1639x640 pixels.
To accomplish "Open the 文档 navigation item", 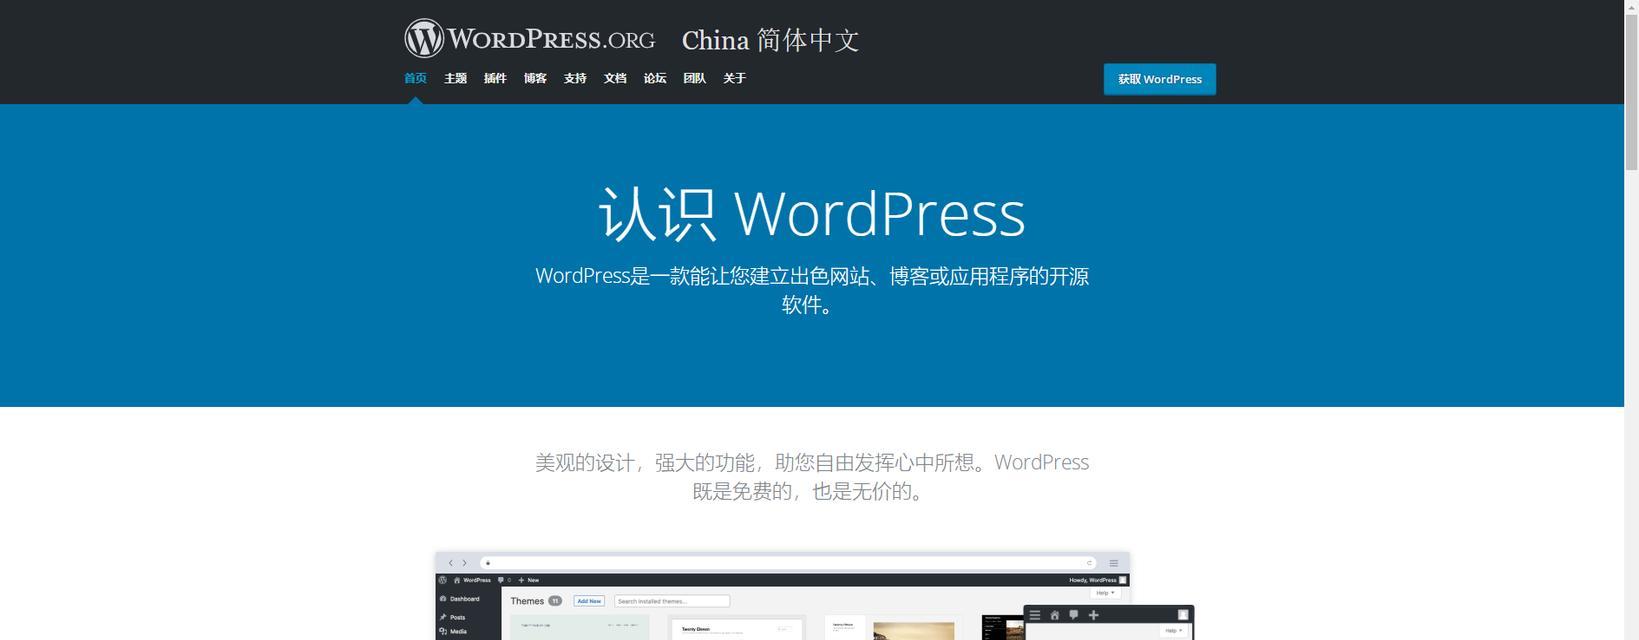I will point(615,78).
